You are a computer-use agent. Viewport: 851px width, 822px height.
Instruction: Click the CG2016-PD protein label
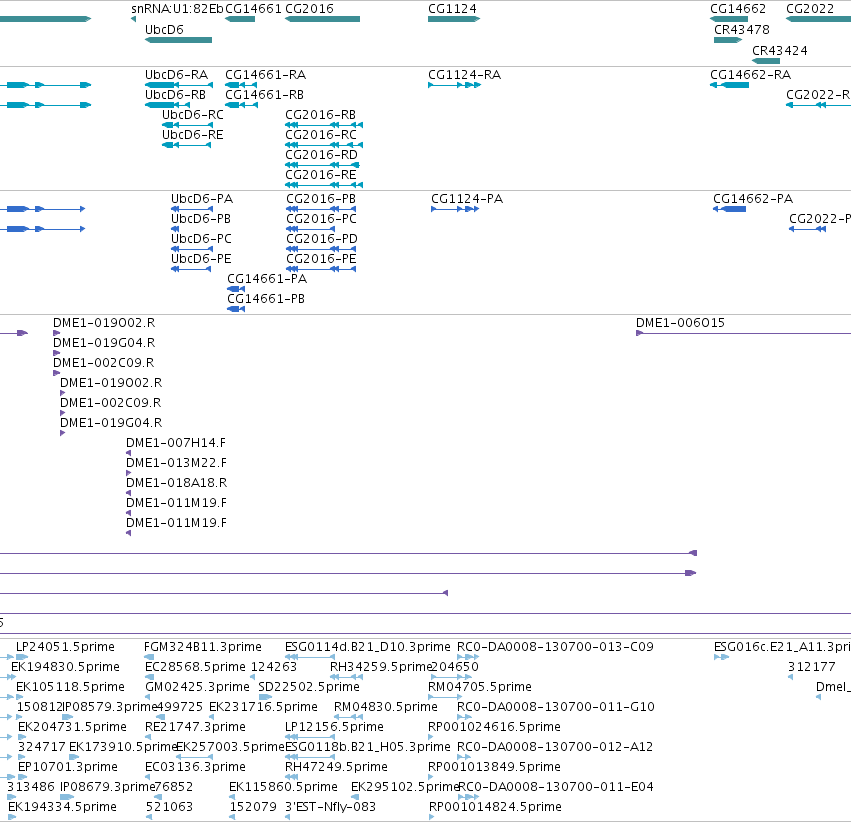tap(322, 239)
